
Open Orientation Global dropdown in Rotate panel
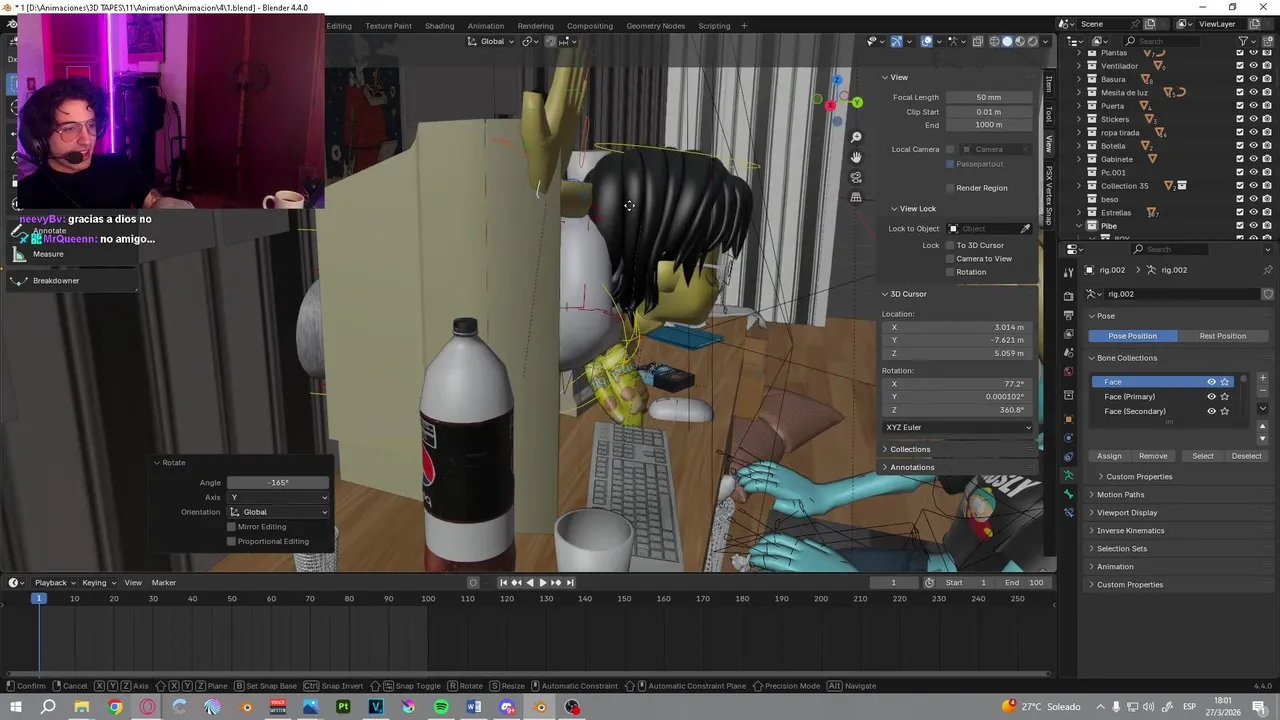278,512
